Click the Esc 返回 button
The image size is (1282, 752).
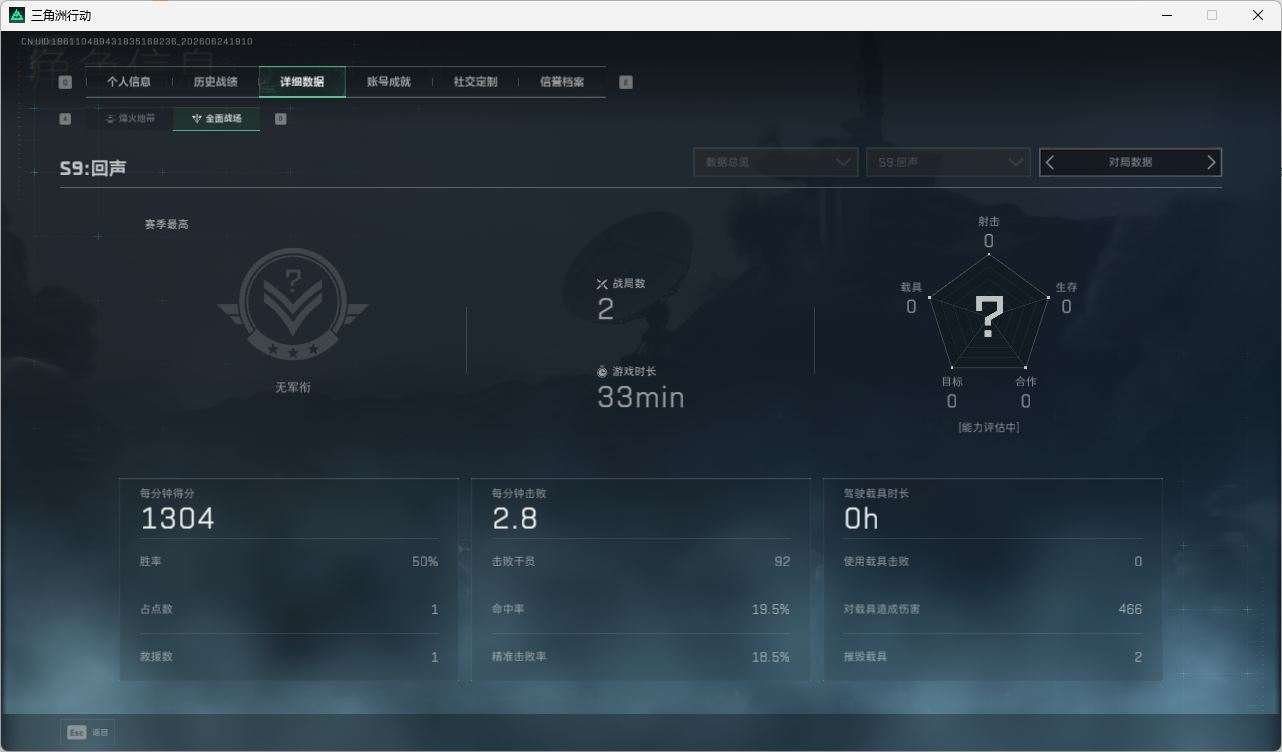pos(88,732)
